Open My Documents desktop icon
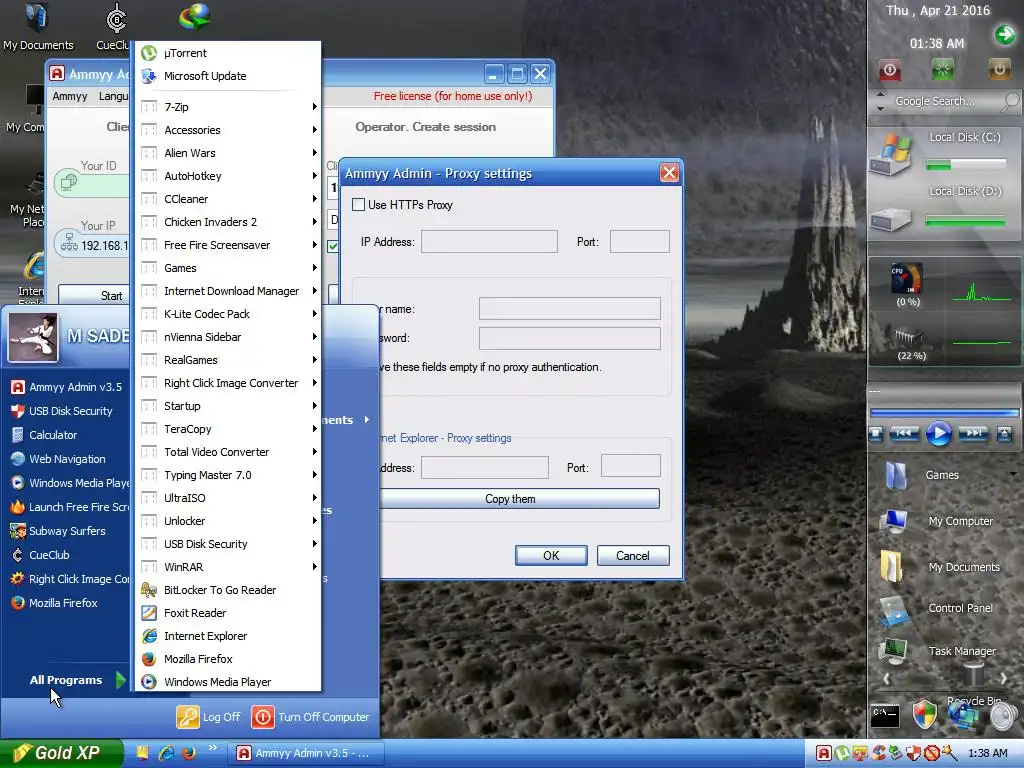Screen dimensions: 1024x768 [38, 26]
